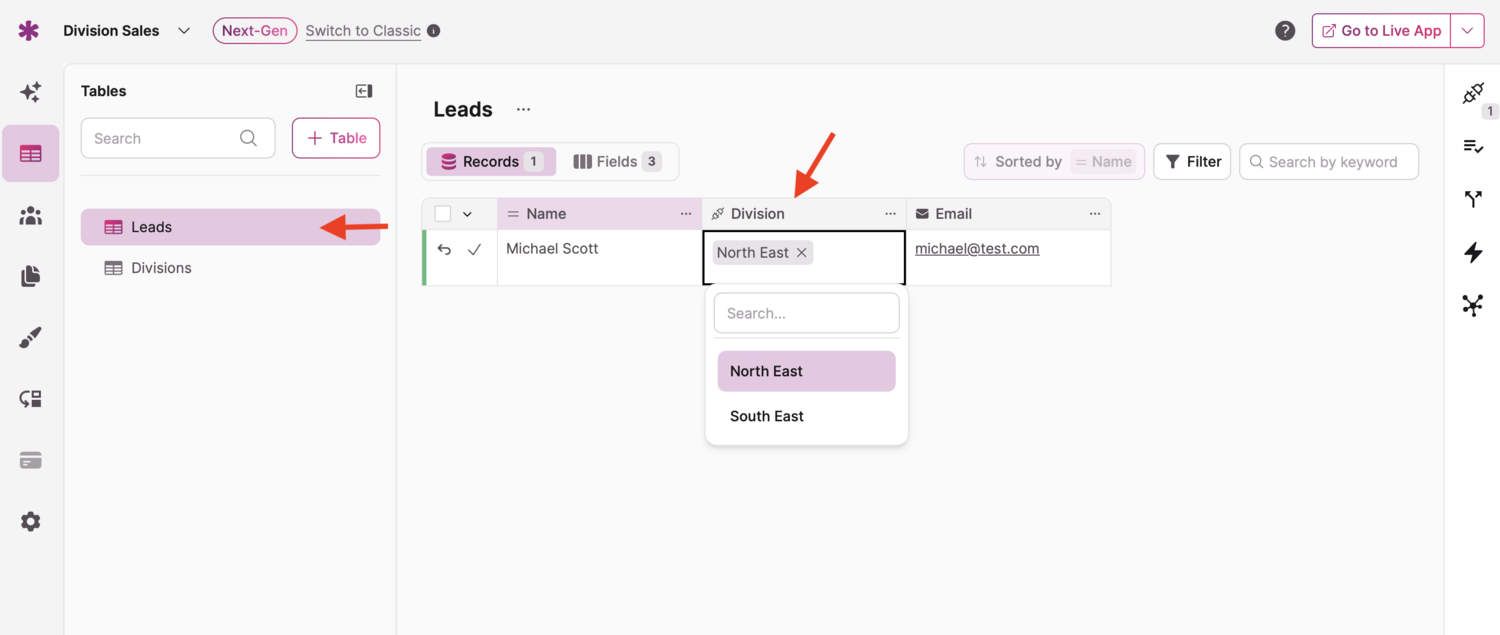
Task: Confirm row edit with the checkmark
Action: 475,250
